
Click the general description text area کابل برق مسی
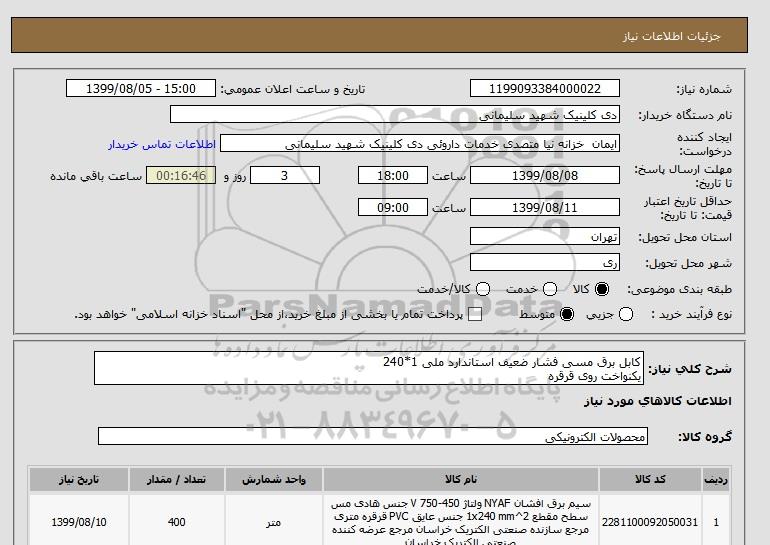[369, 368]
